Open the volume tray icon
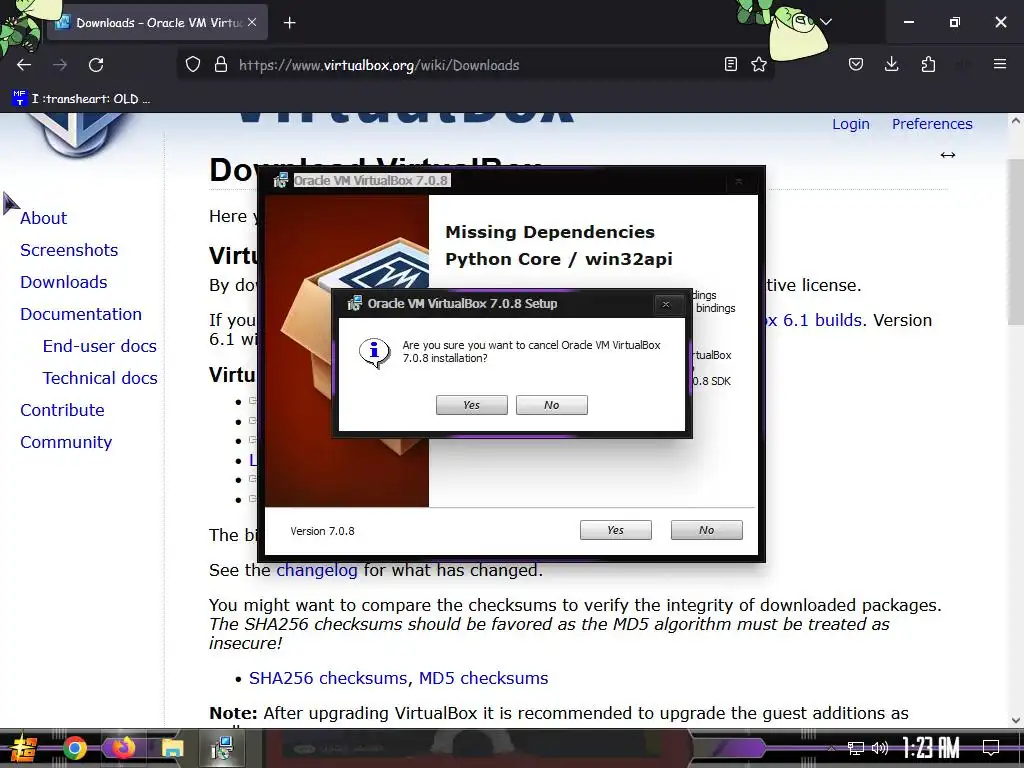 tap(880, 748)
